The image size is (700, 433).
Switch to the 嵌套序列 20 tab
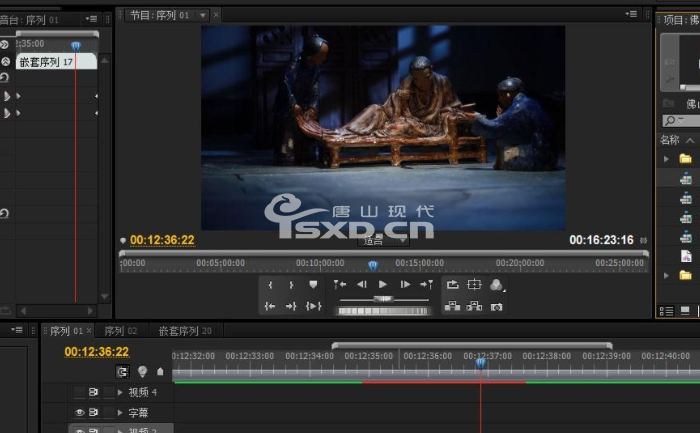(x=184, y=330)
